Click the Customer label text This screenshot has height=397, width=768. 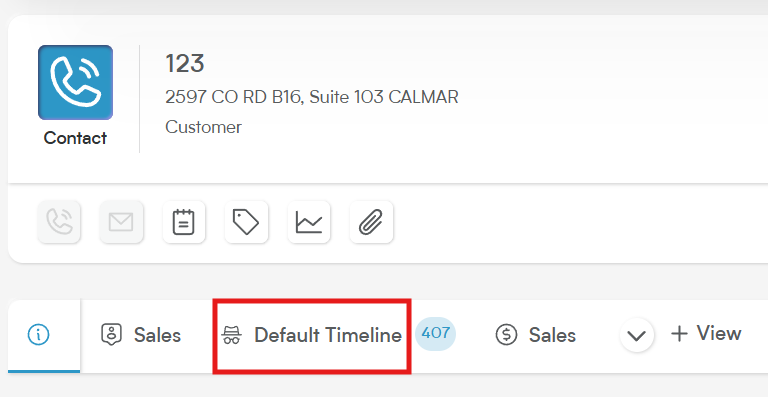click(x=203, y=127)
